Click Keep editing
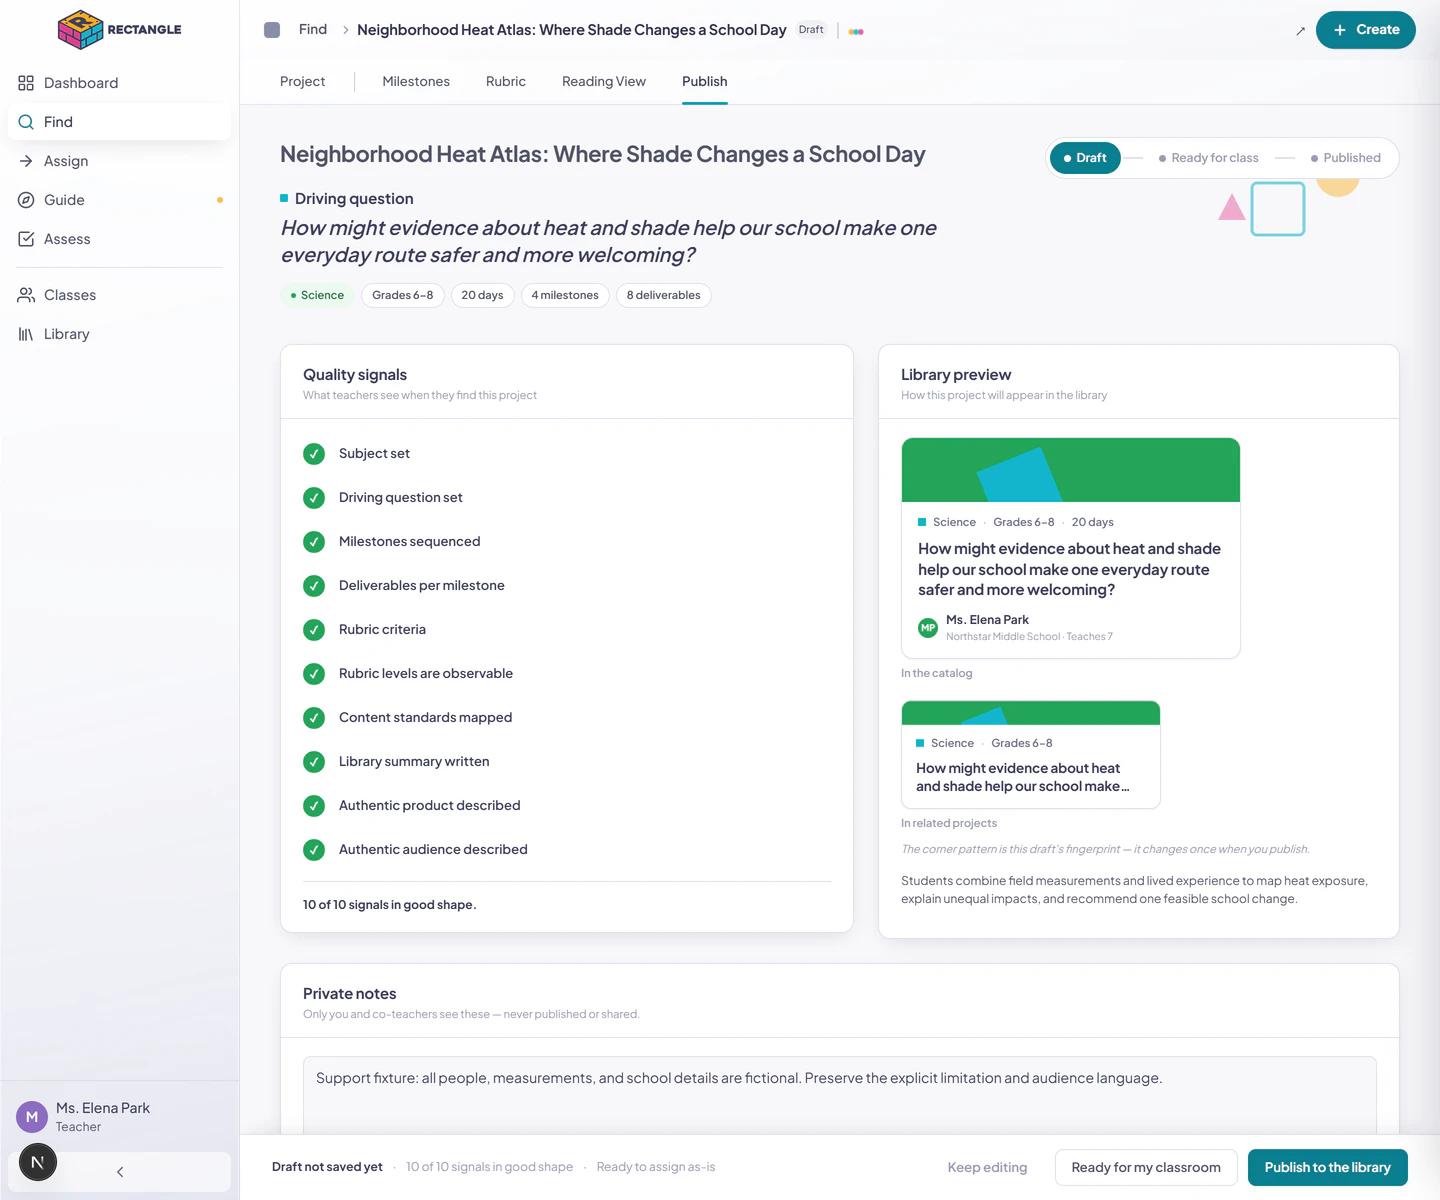The width and height of the screenshot is (1440, 1200). (x=987, y=1168)
